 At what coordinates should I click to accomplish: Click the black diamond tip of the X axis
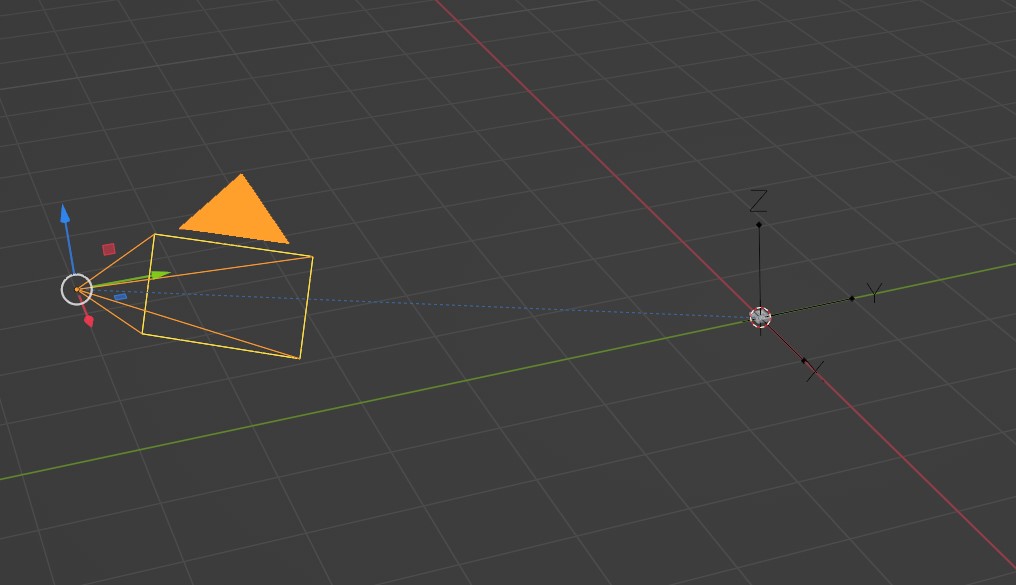803,360
